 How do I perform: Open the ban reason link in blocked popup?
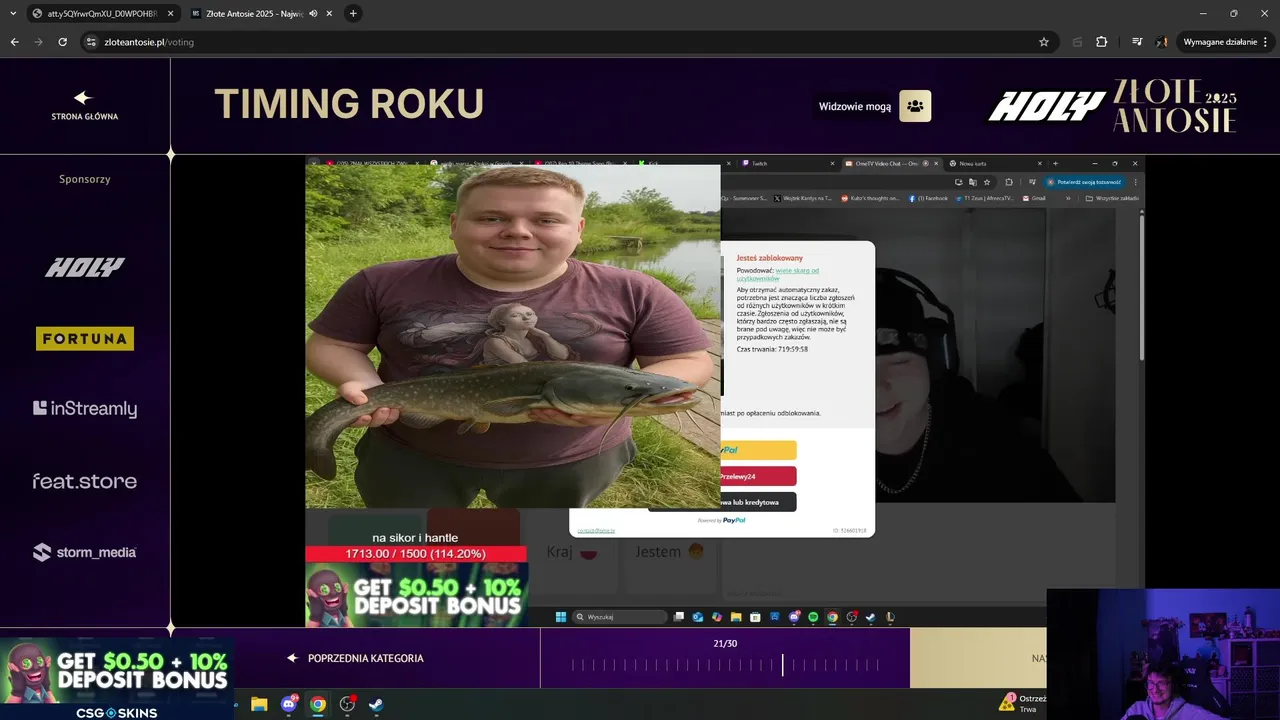coord(778,274)
